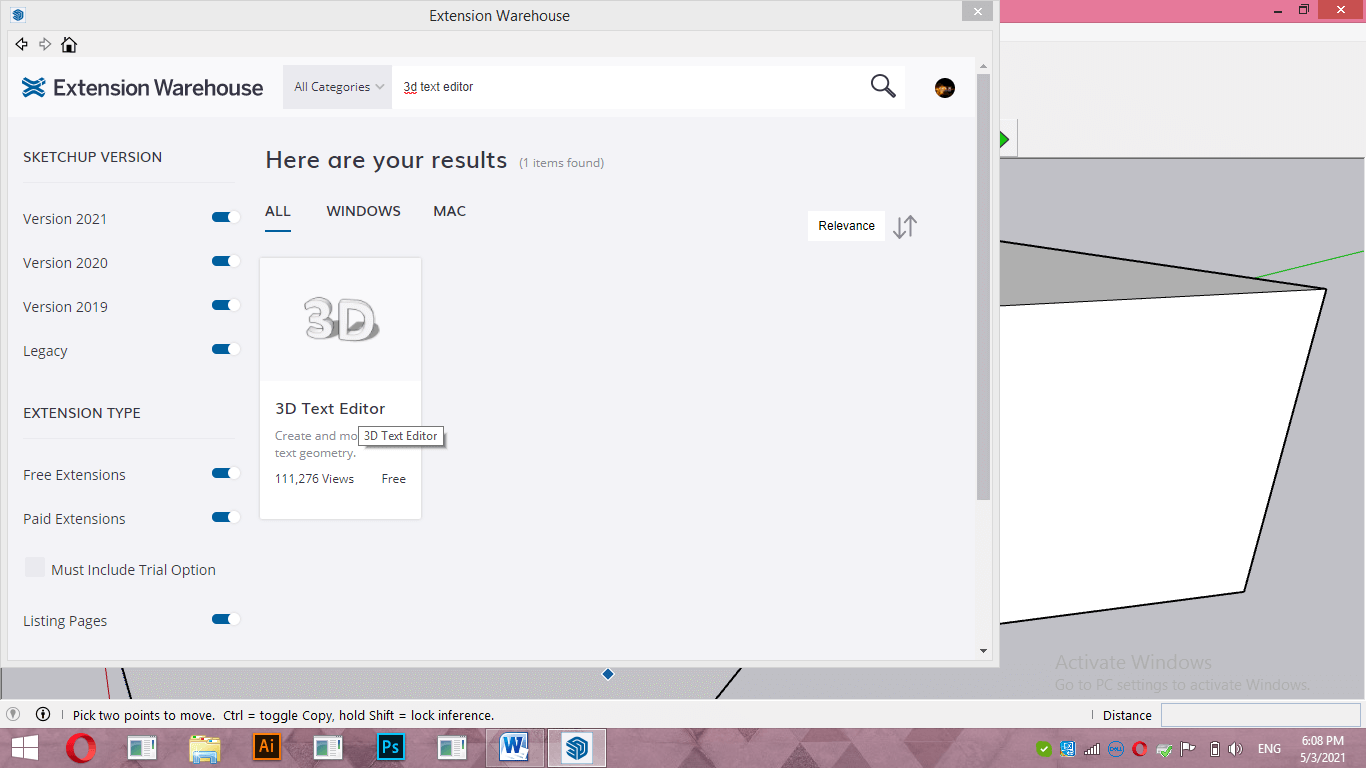Switch to Adobe Illustrator in the taskbar
The width and height of the screenshot is (1366, 768).
267,747
